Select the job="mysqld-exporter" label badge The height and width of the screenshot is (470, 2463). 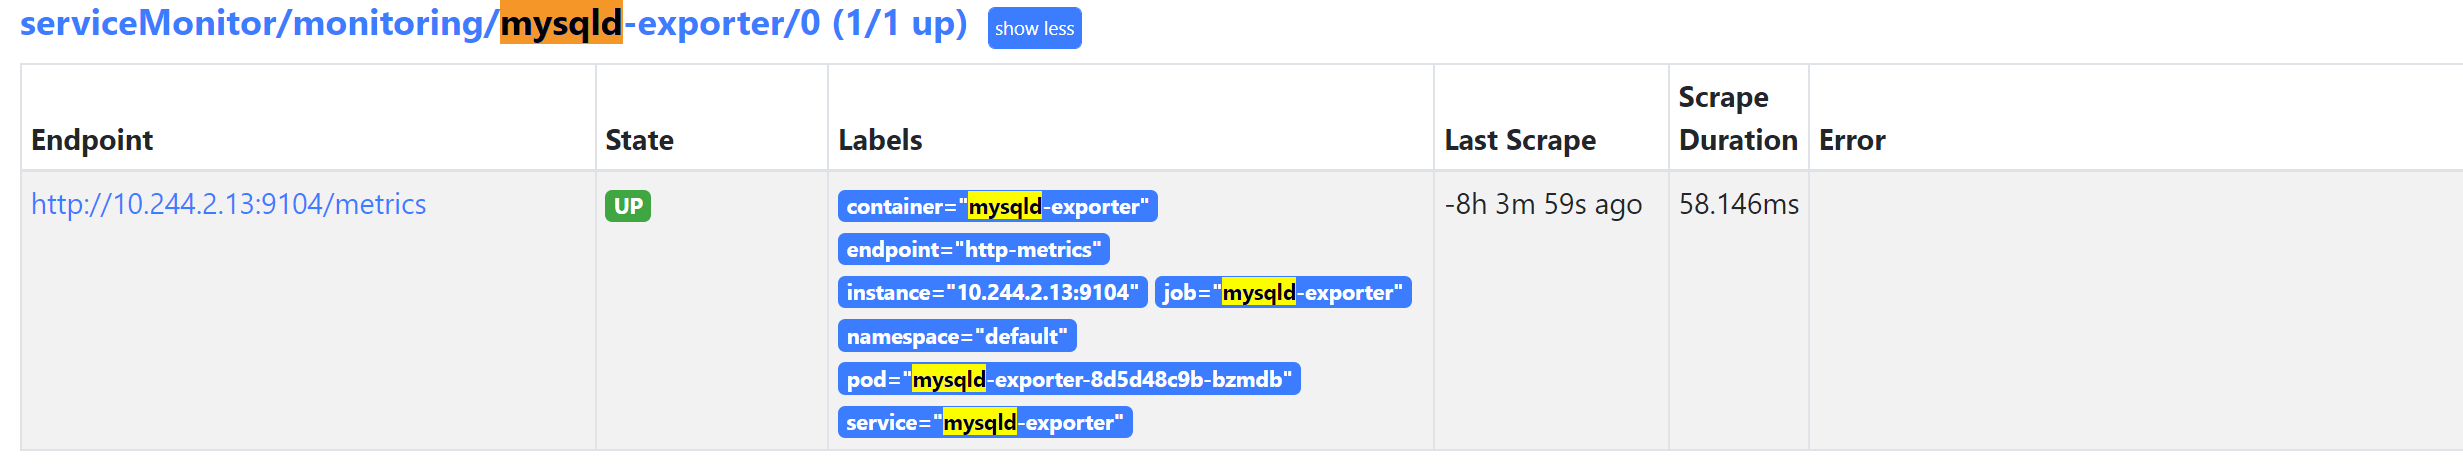(1282, 292)
